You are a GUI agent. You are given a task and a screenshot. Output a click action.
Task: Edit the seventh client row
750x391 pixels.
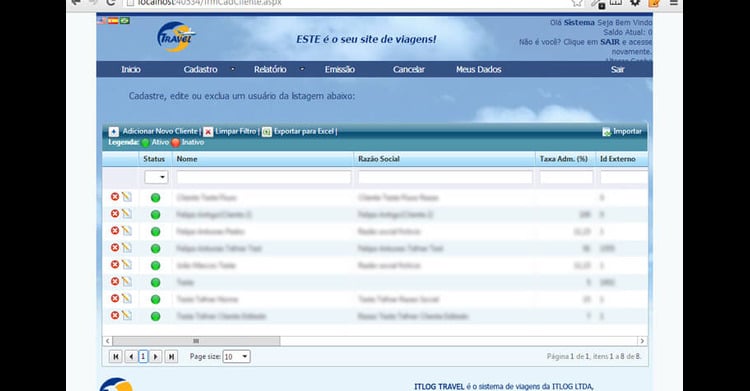coord(126,299)
